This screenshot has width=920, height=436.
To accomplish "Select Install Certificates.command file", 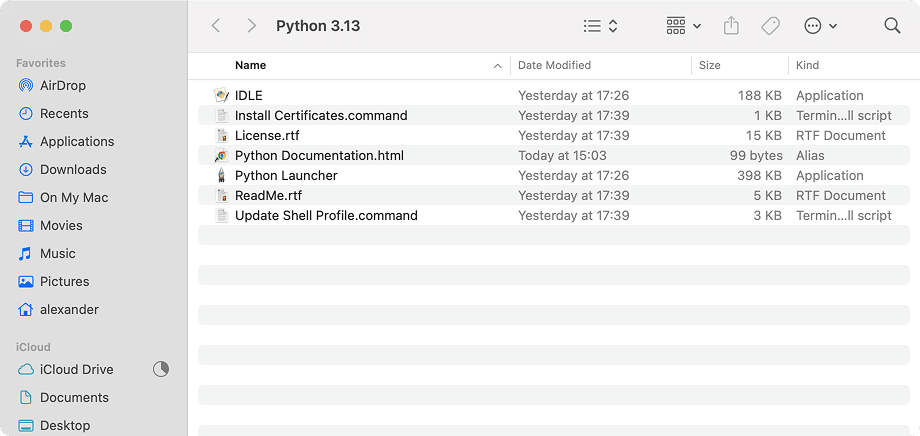I will coord(321,116).
